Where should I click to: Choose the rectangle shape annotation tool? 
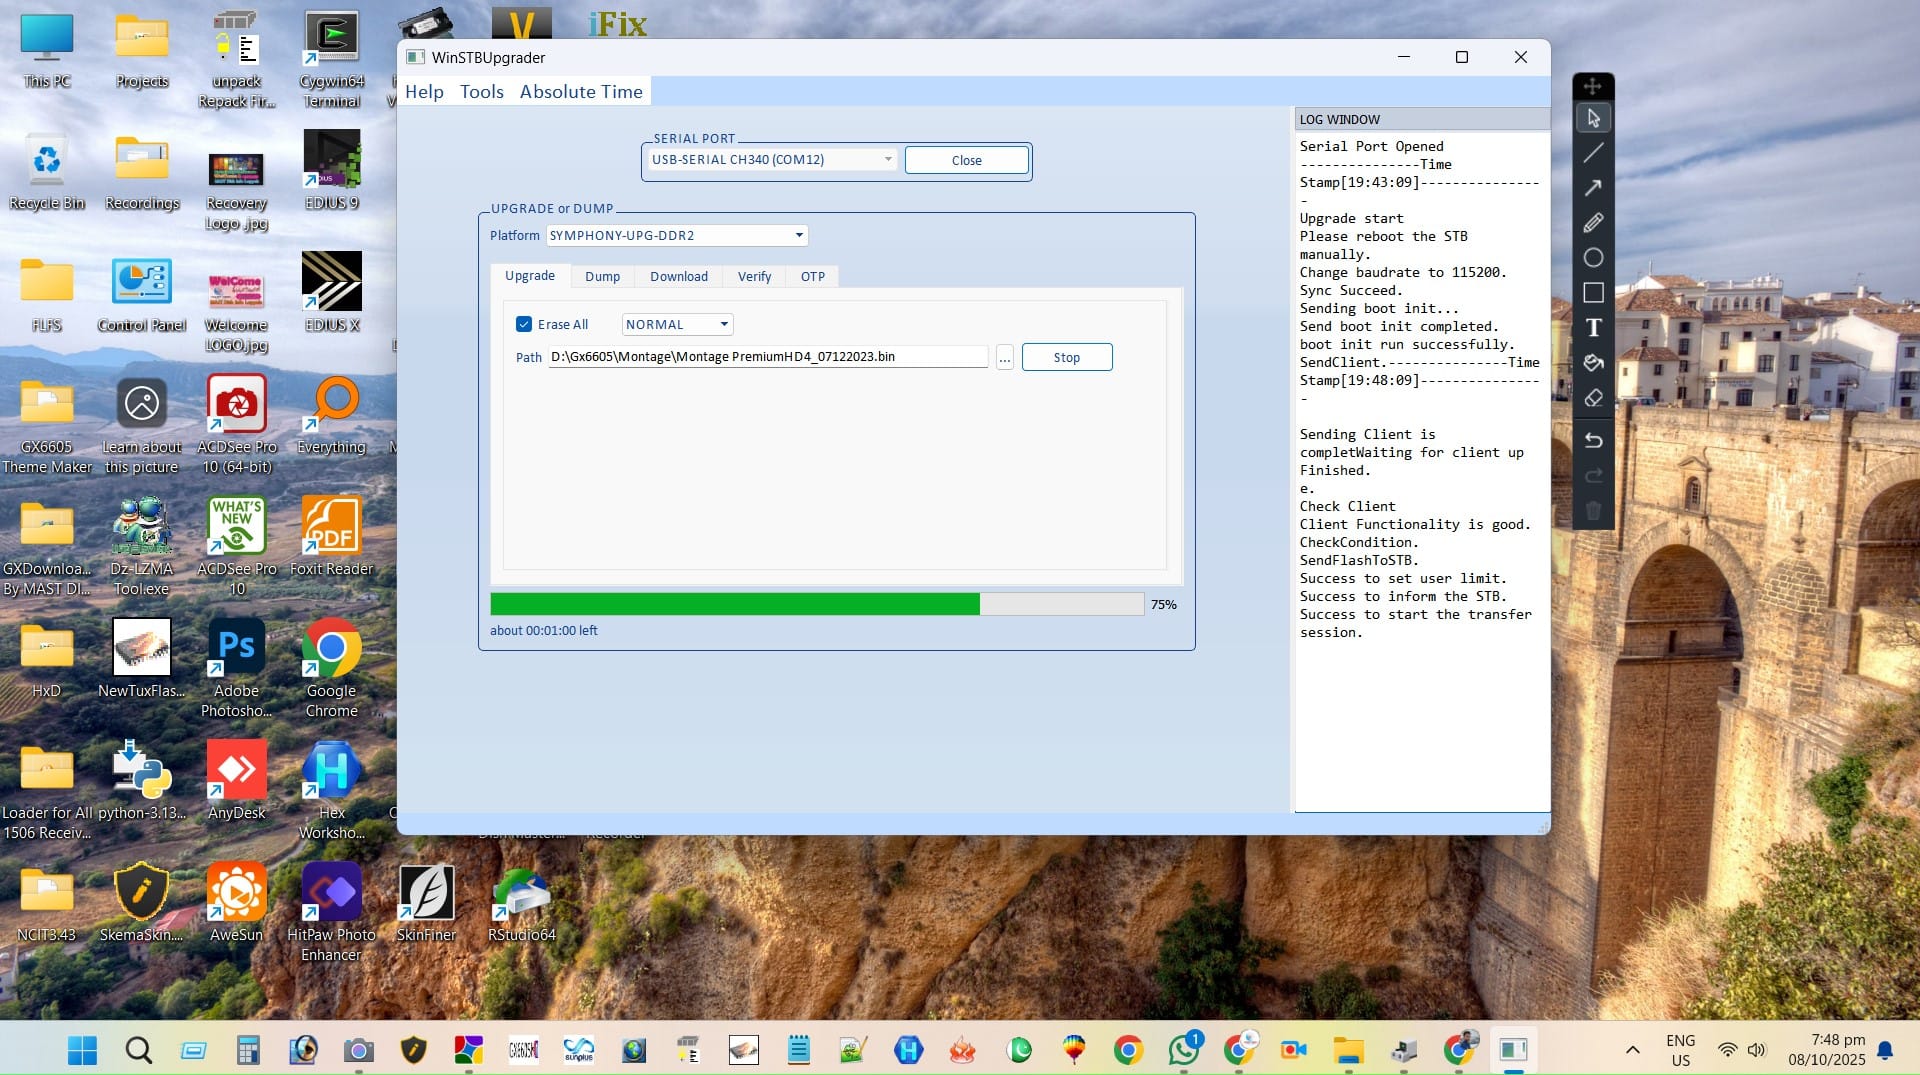point(1593,293)
